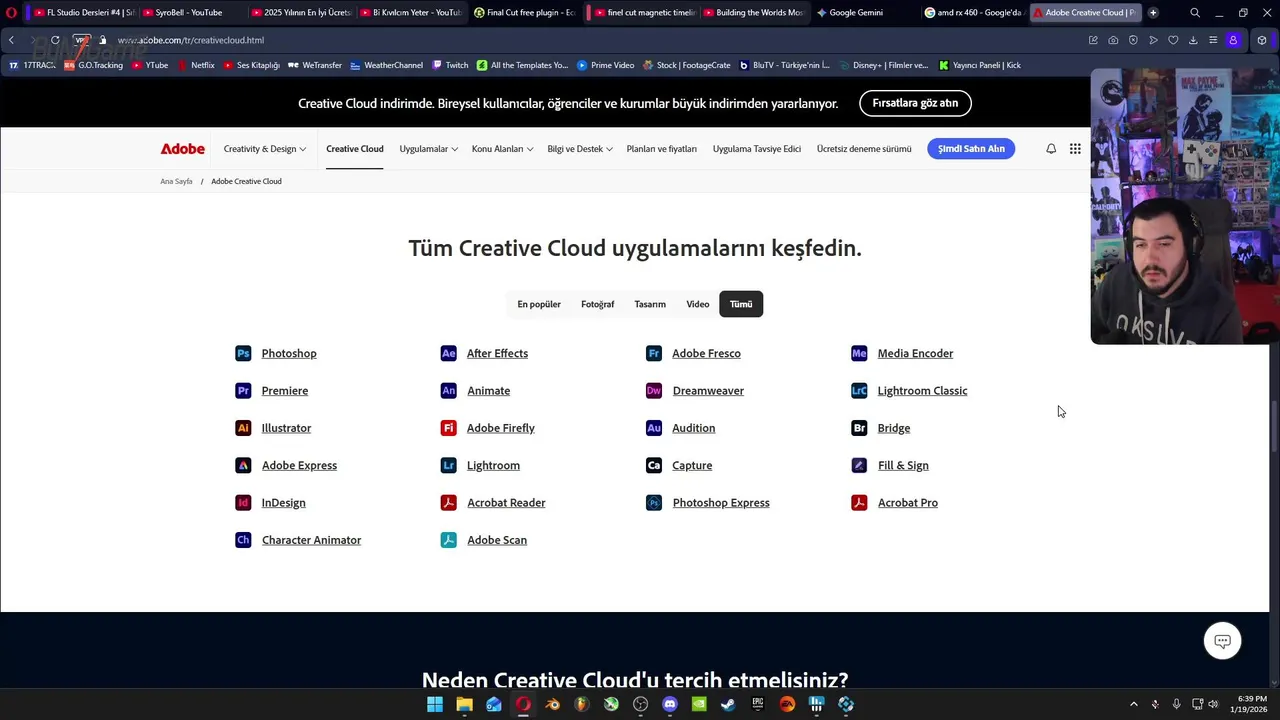Click the Media Encoder Me icon
Image resolution: width=1280 pixels, height=720 pixels.
[859, 353]
